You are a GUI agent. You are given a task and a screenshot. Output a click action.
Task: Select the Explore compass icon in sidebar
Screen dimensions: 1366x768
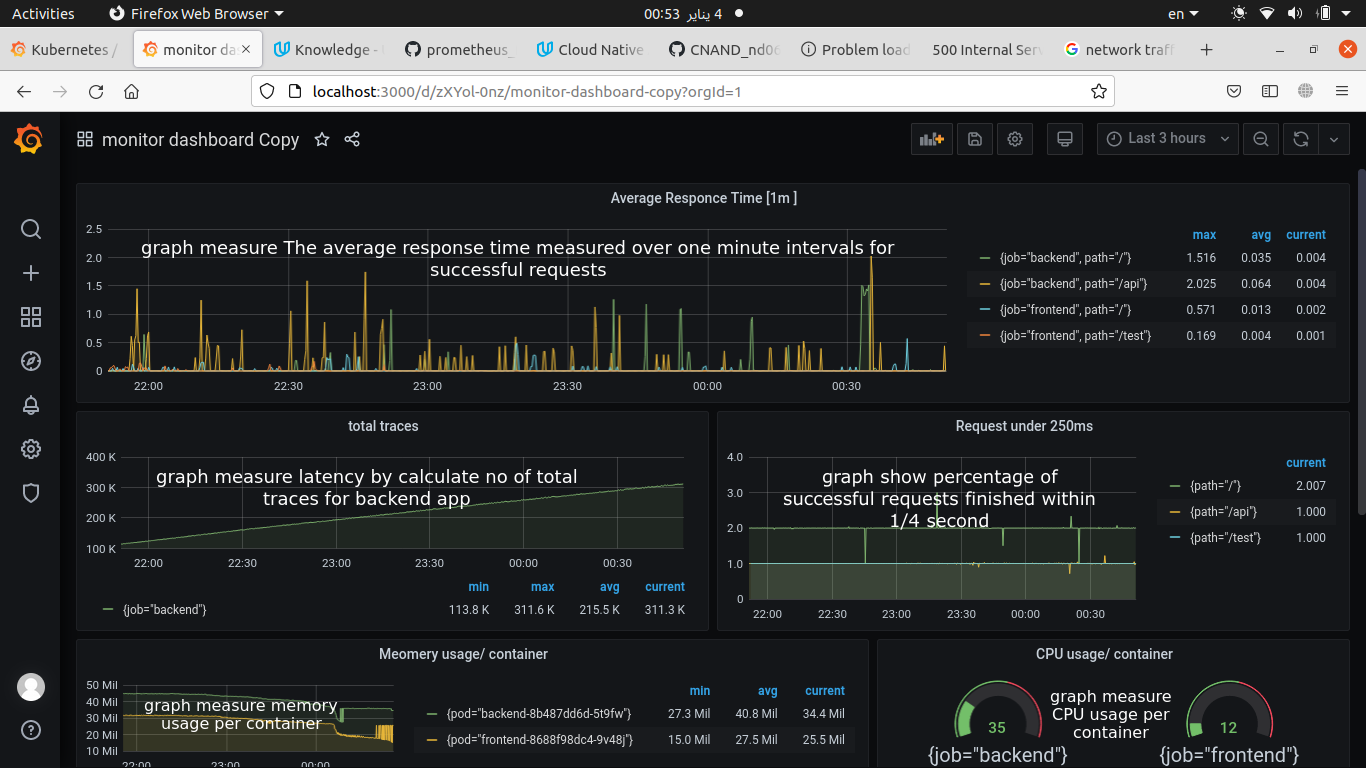click(30, 360)
